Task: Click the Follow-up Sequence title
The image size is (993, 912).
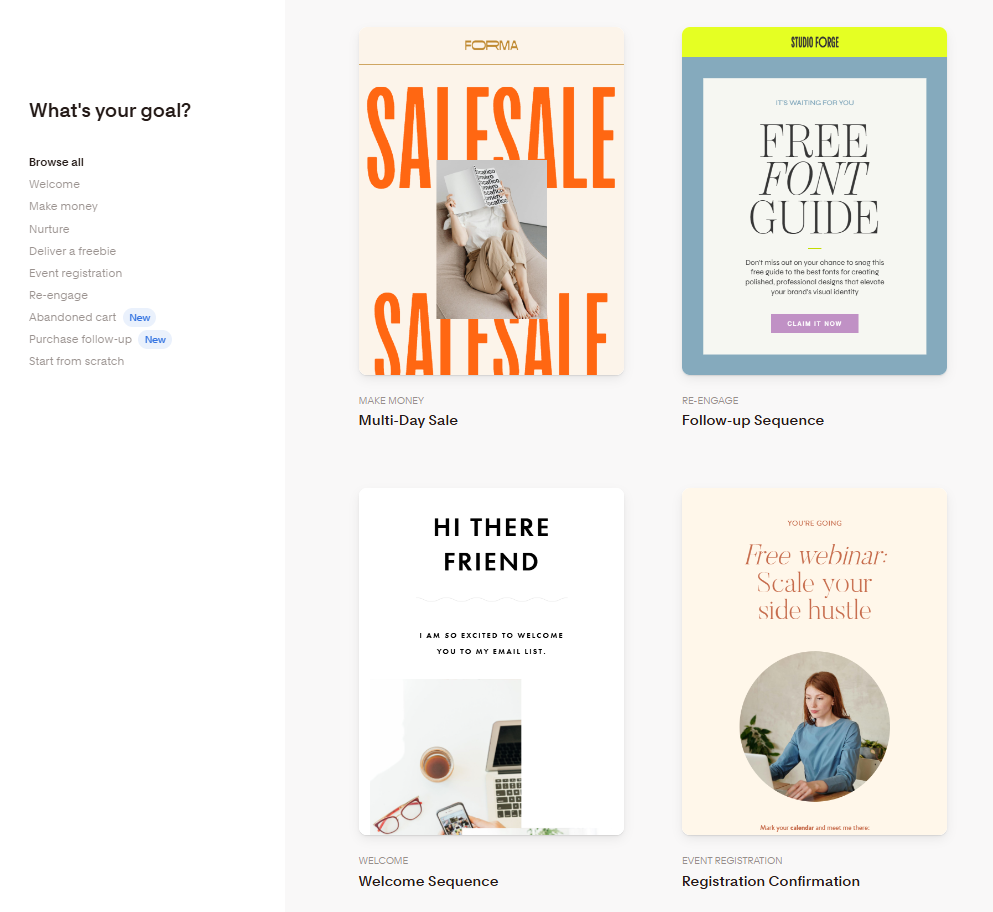Action: (753, 421)
